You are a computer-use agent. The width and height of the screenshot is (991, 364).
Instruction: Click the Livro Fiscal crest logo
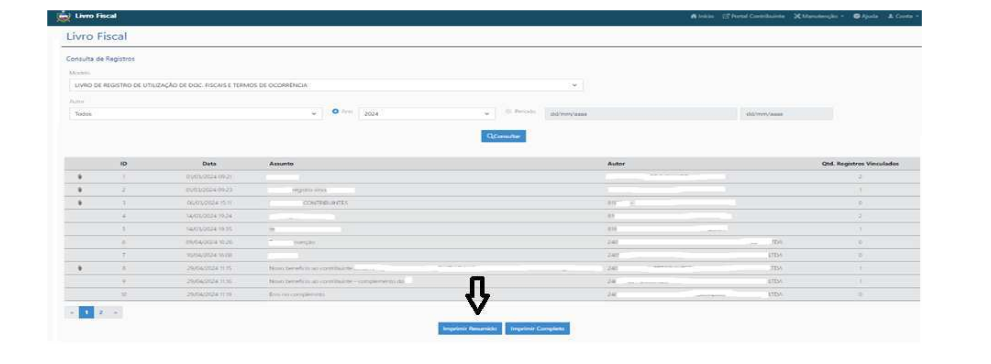click(x=63, y=16)
